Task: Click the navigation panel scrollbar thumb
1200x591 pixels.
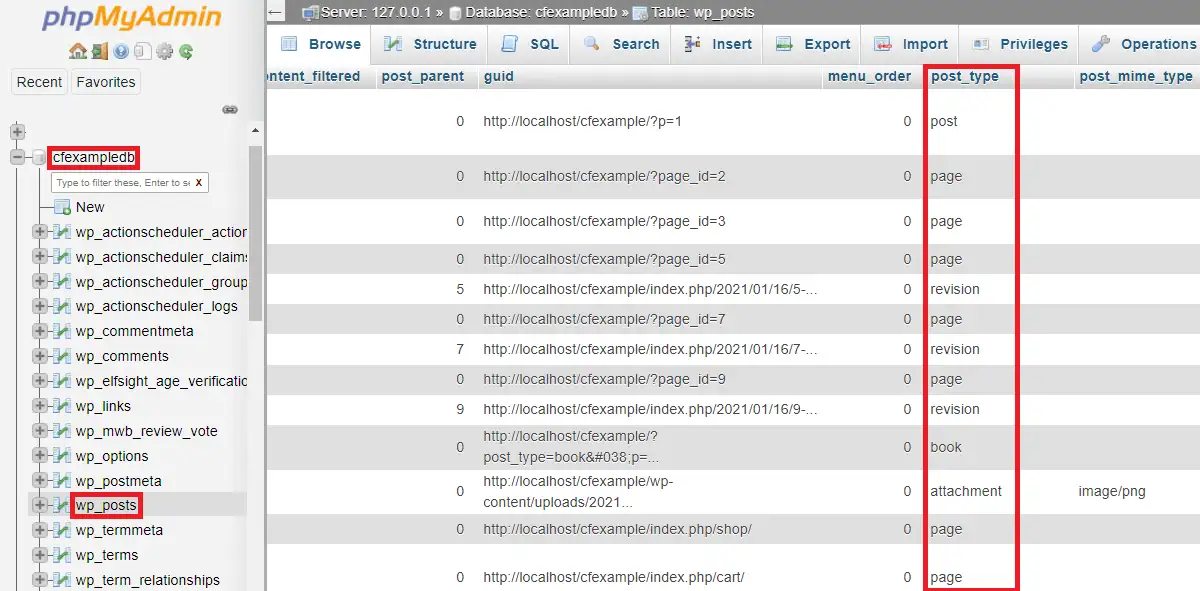Action: pos(255,233)
